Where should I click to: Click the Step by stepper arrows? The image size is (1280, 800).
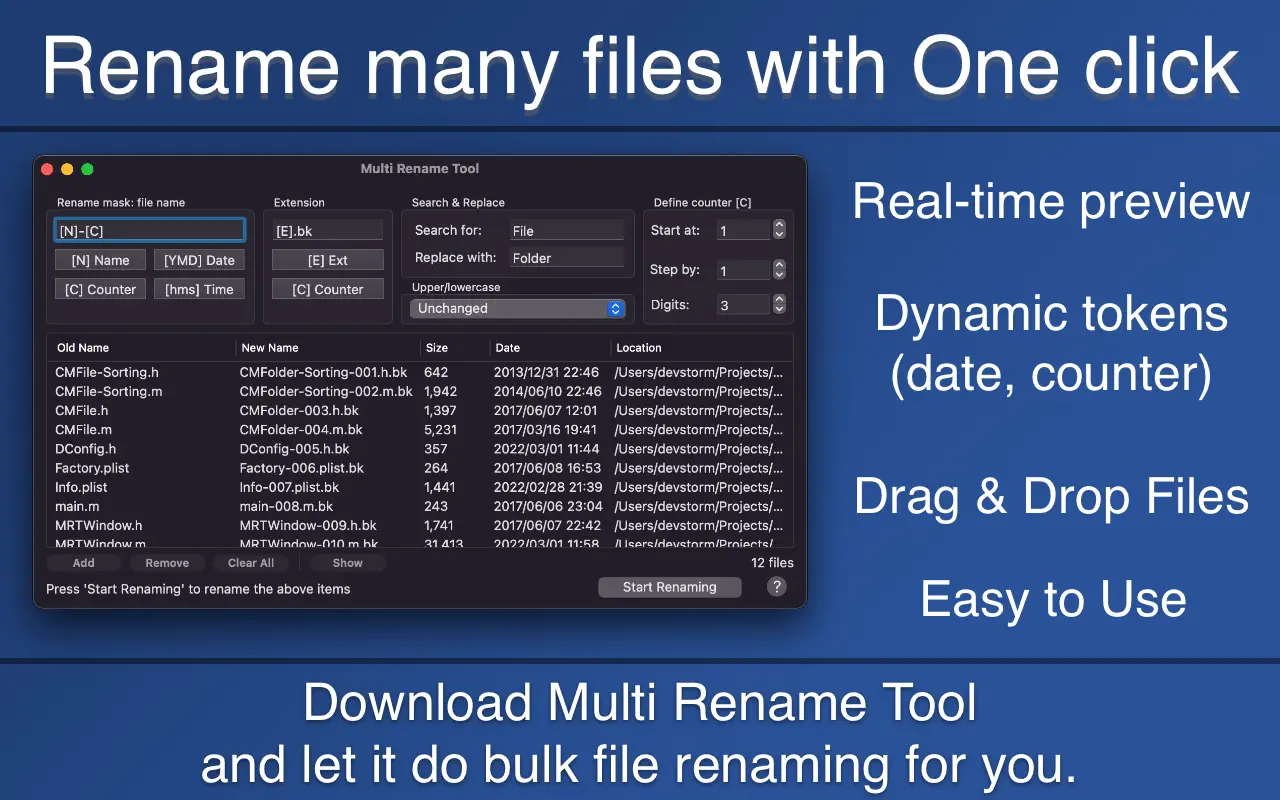tap(779, 270)
